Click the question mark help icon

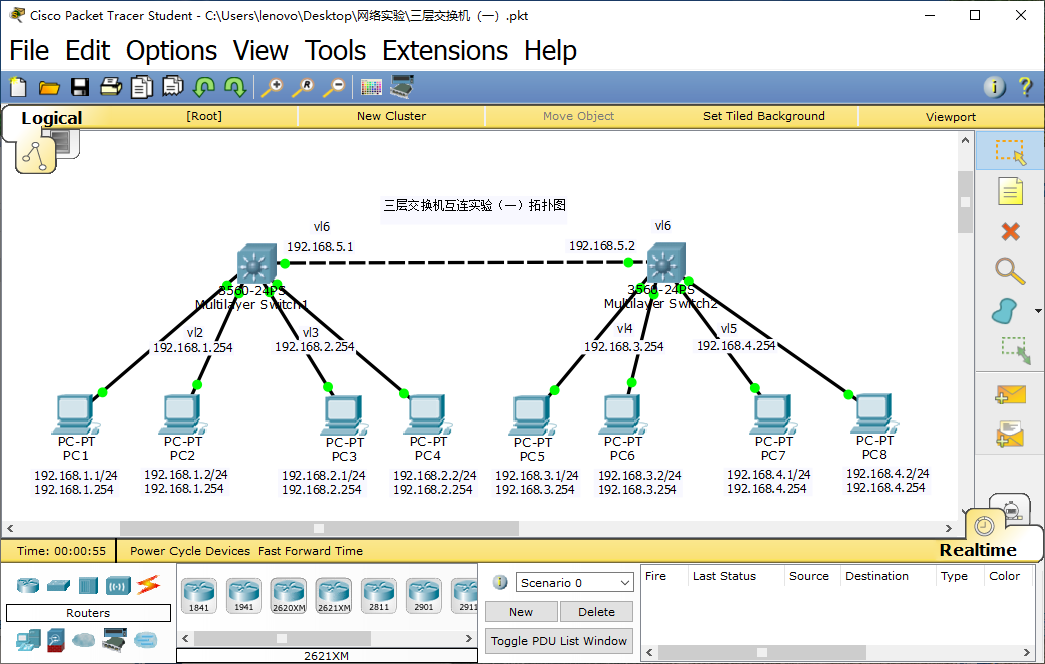click(1025, 87)
